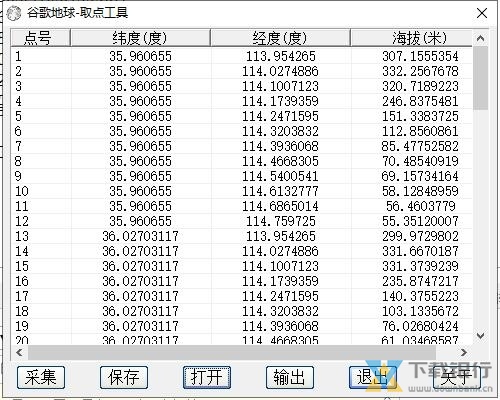Click the 纬度(度) column header

click(140, 38)
